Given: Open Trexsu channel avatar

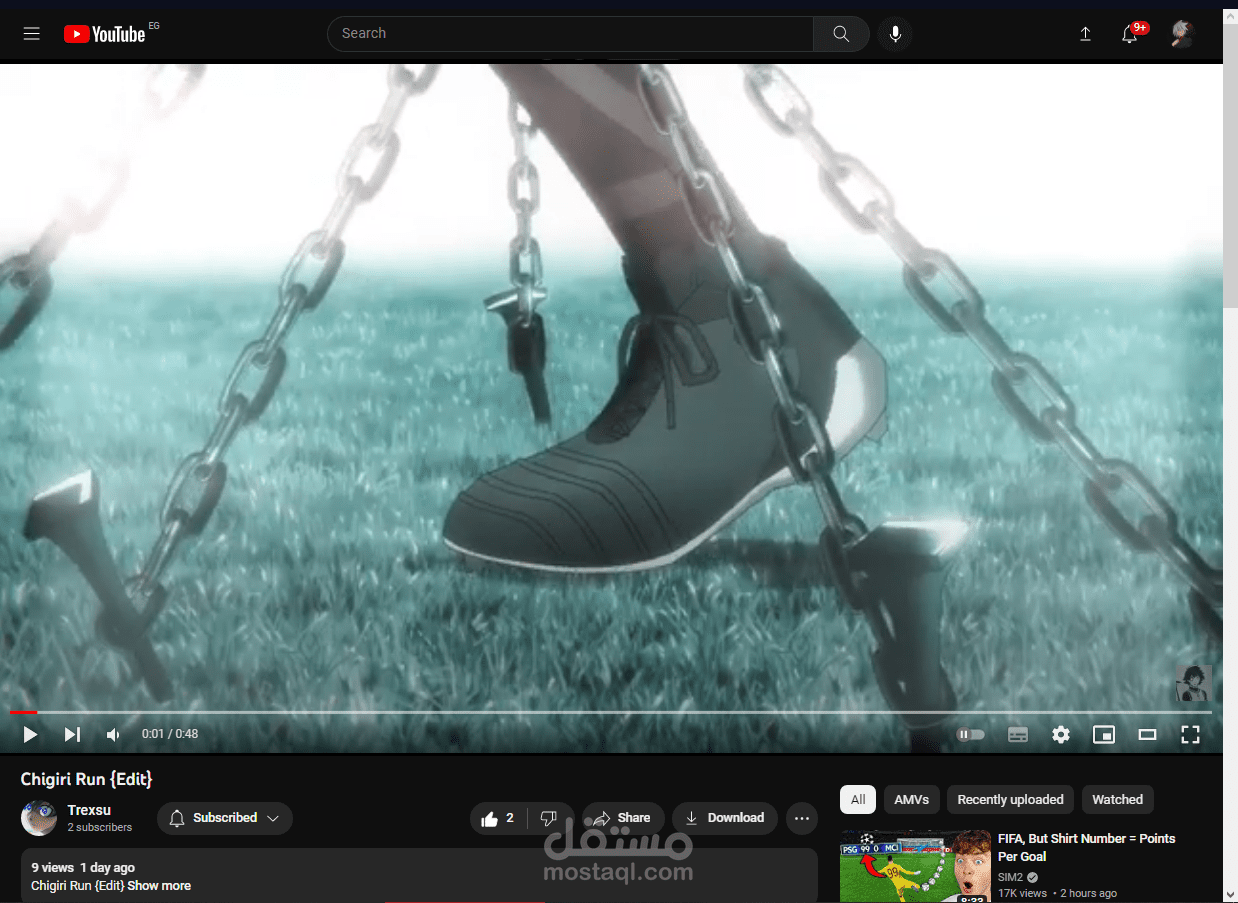Looking at the screenshot, I should click(39, 818).
